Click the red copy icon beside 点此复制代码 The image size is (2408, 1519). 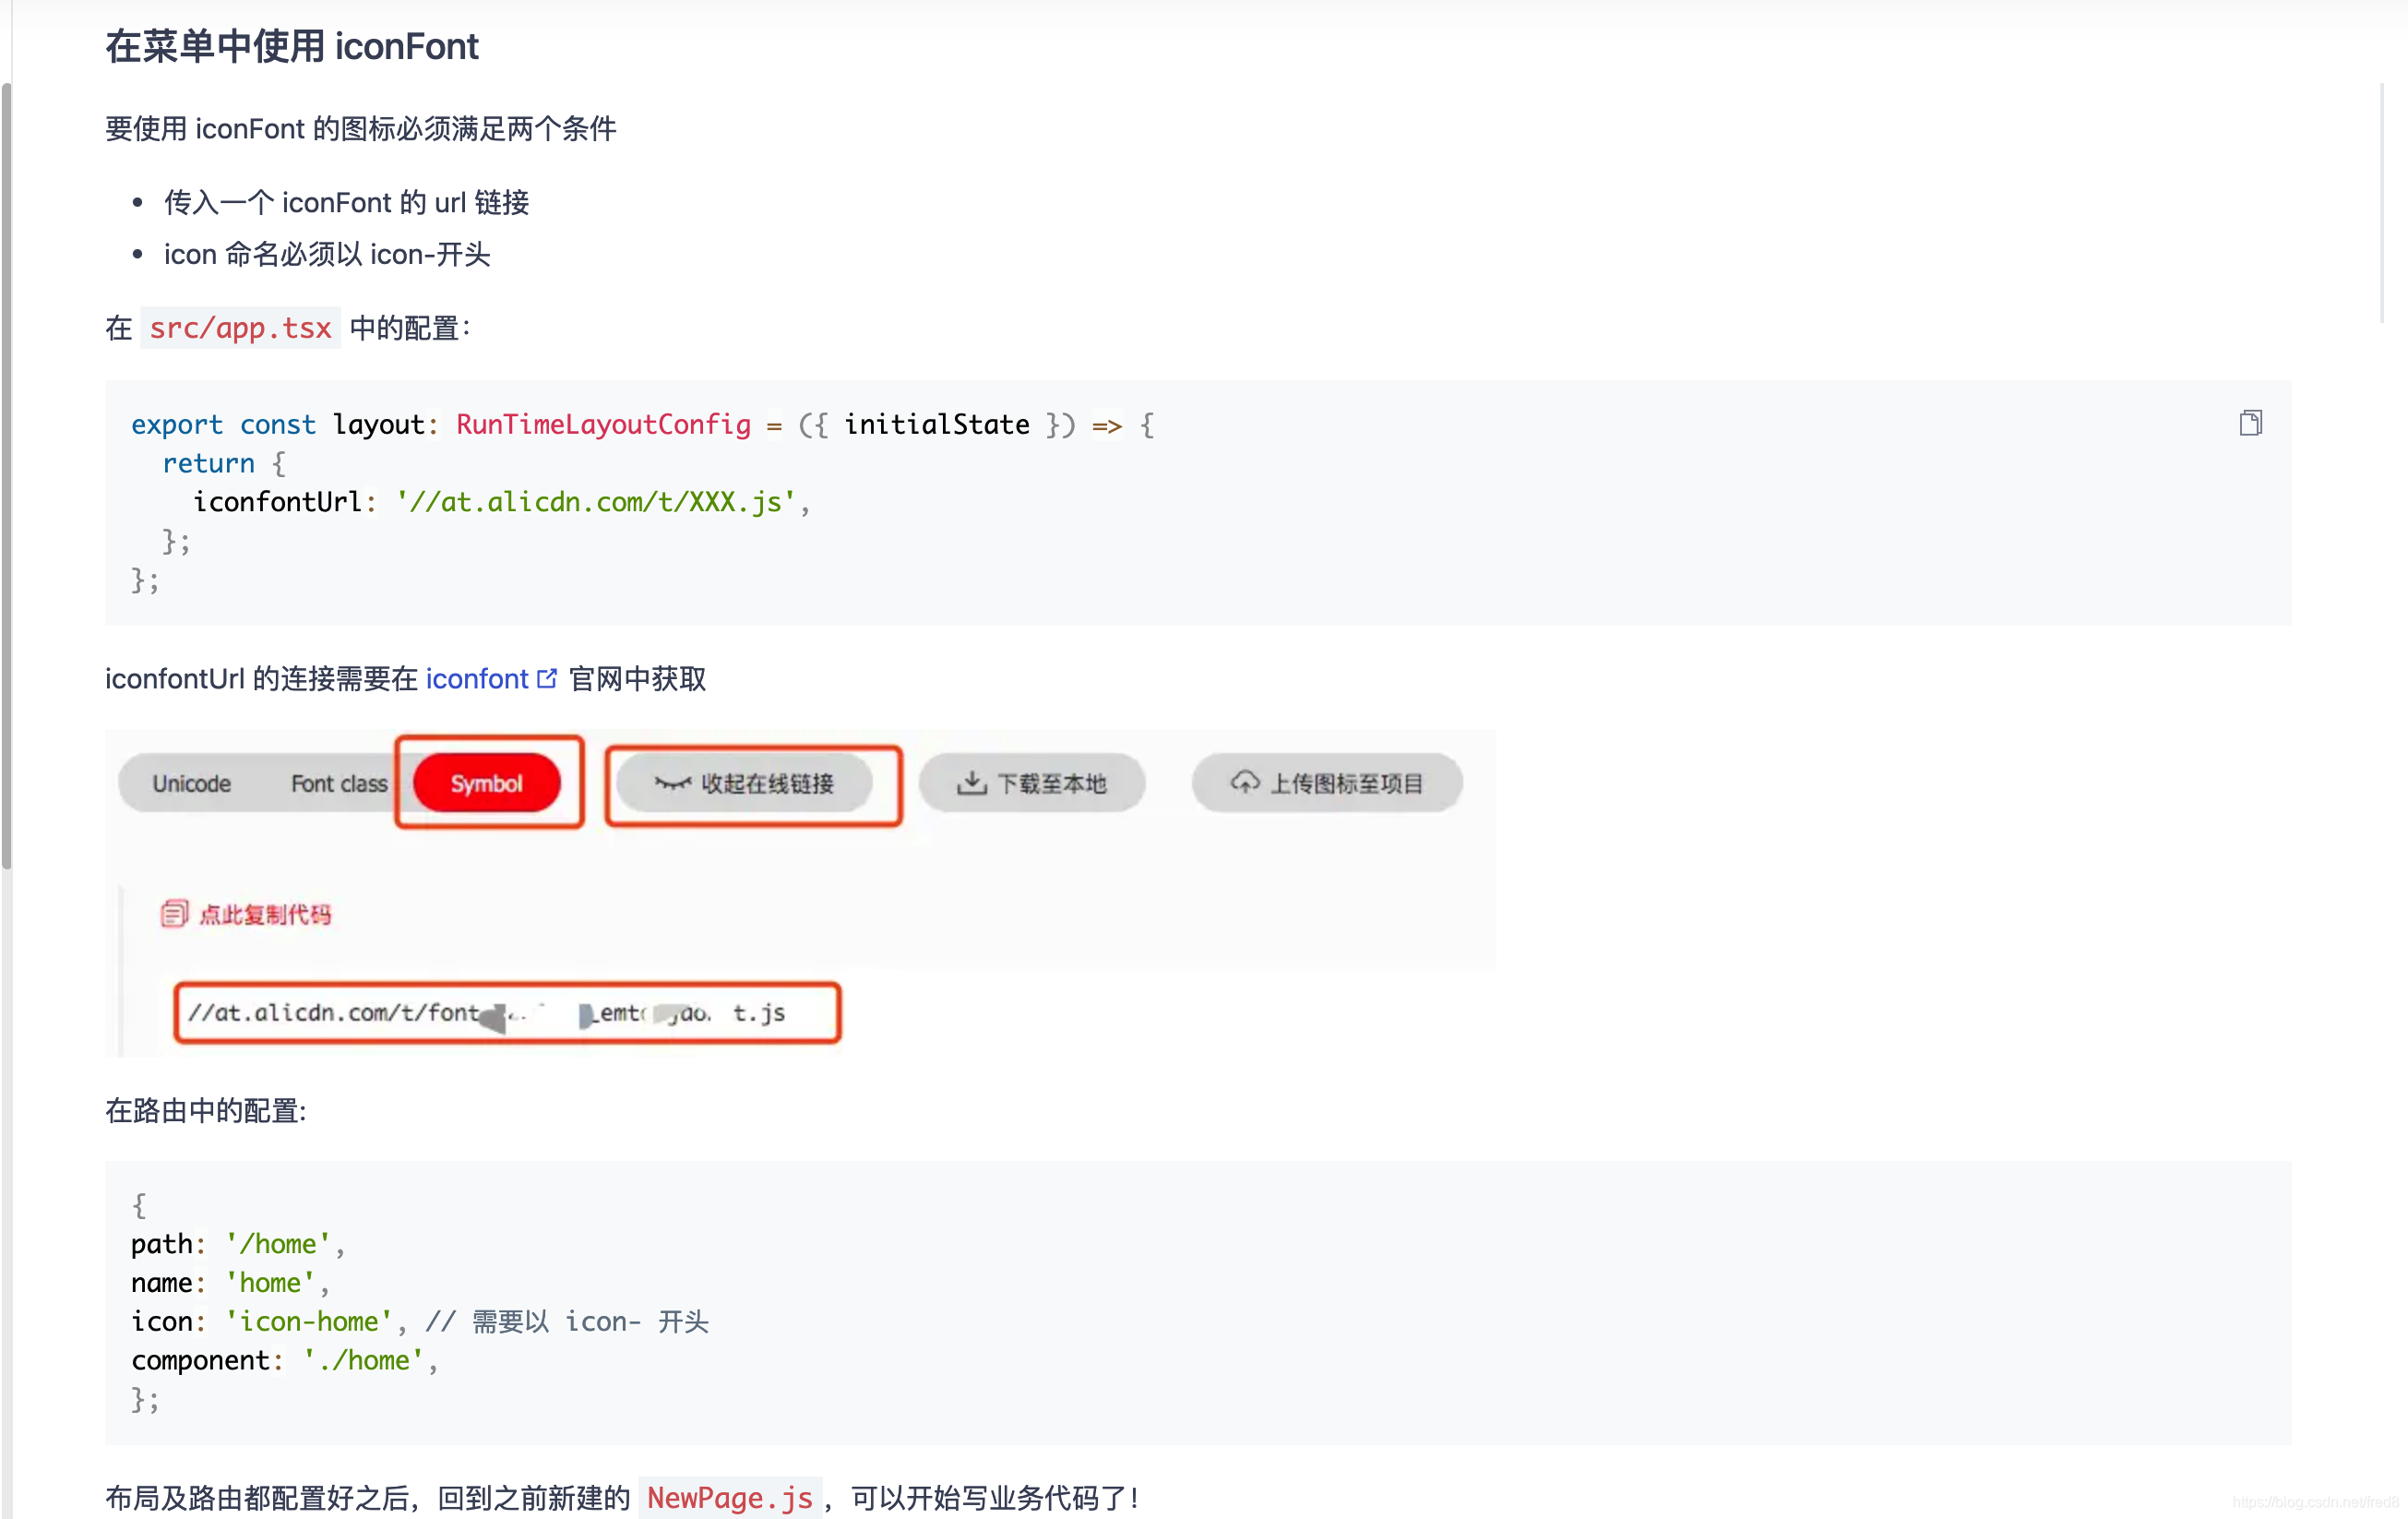tap(174, 914)
